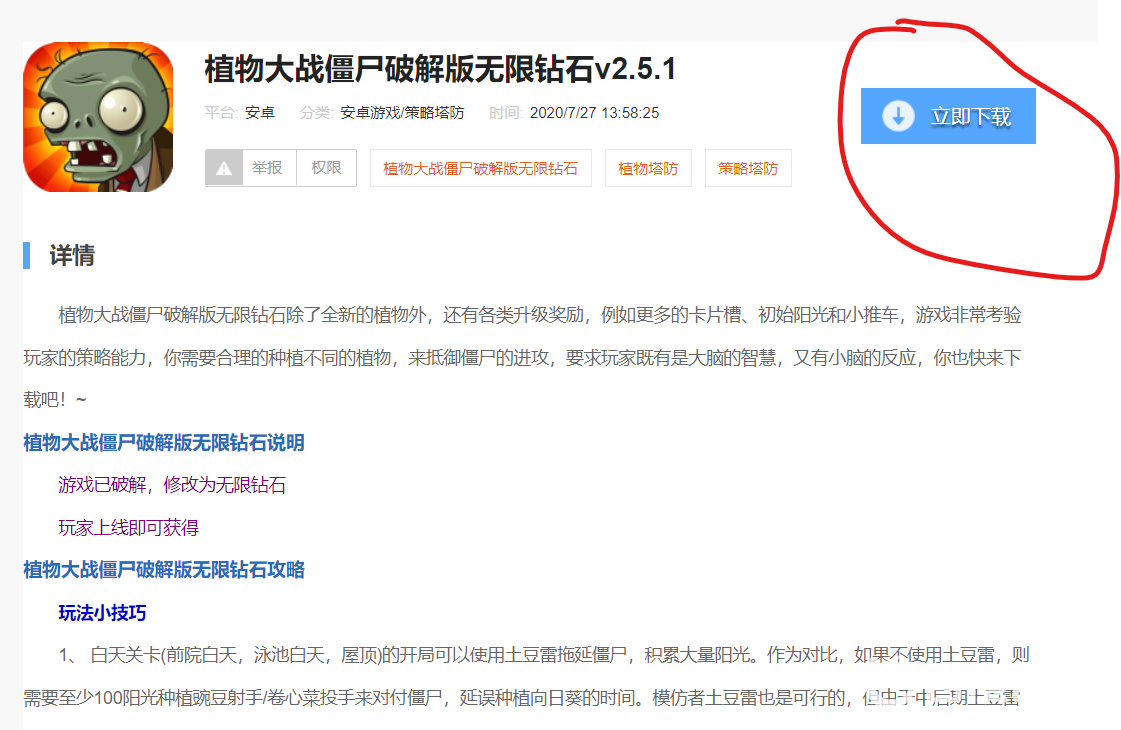The height and width of the screenshot is (730, 1121).
Task: Click the zombie head app icon
Action: coord(98,117)
